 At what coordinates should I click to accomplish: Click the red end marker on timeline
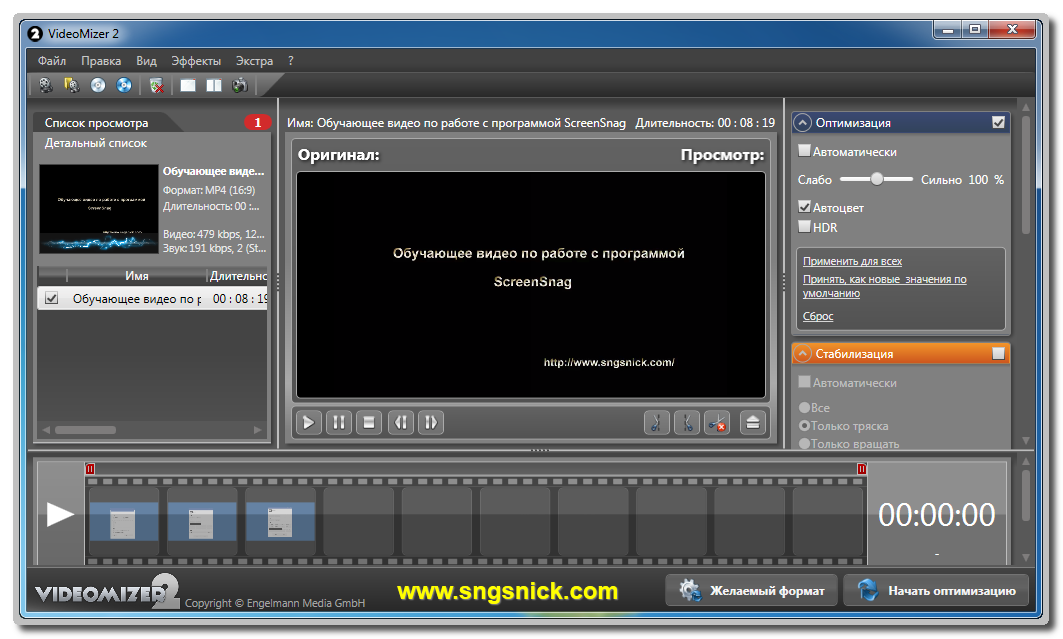[x=862, y=469]
